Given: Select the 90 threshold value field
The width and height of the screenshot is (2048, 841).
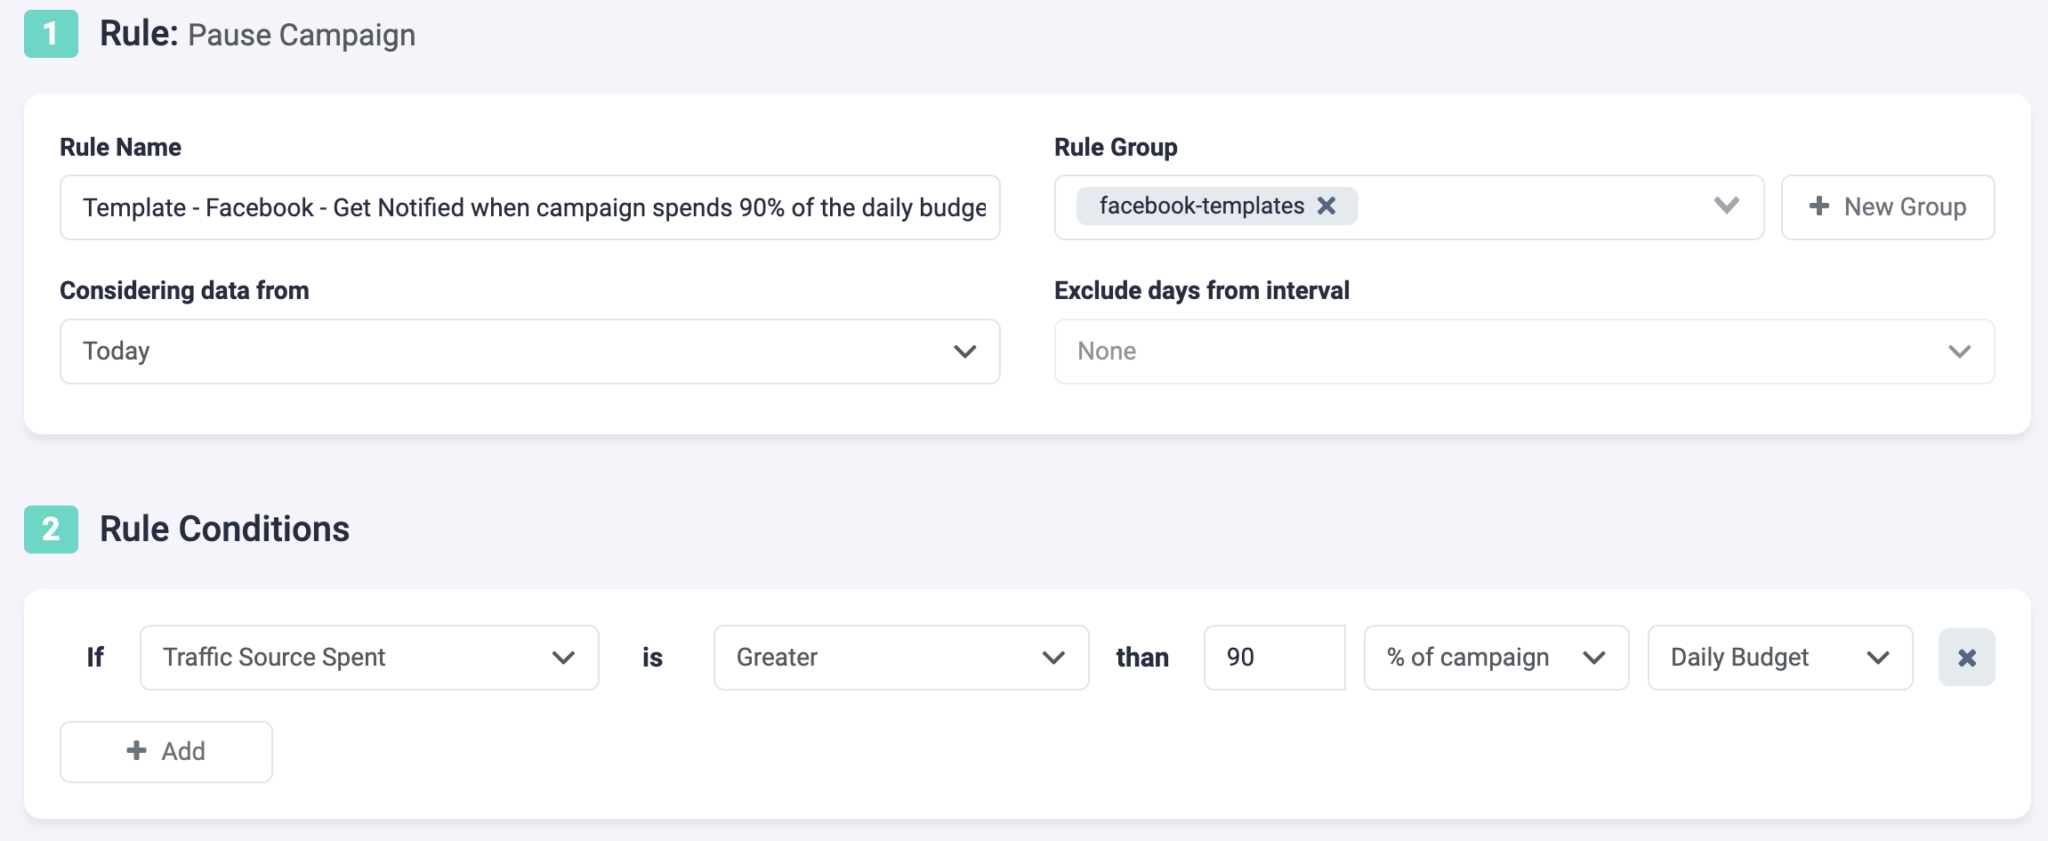Looking at the screenshot, I should pyautogui.click(x=1273, y=657).
